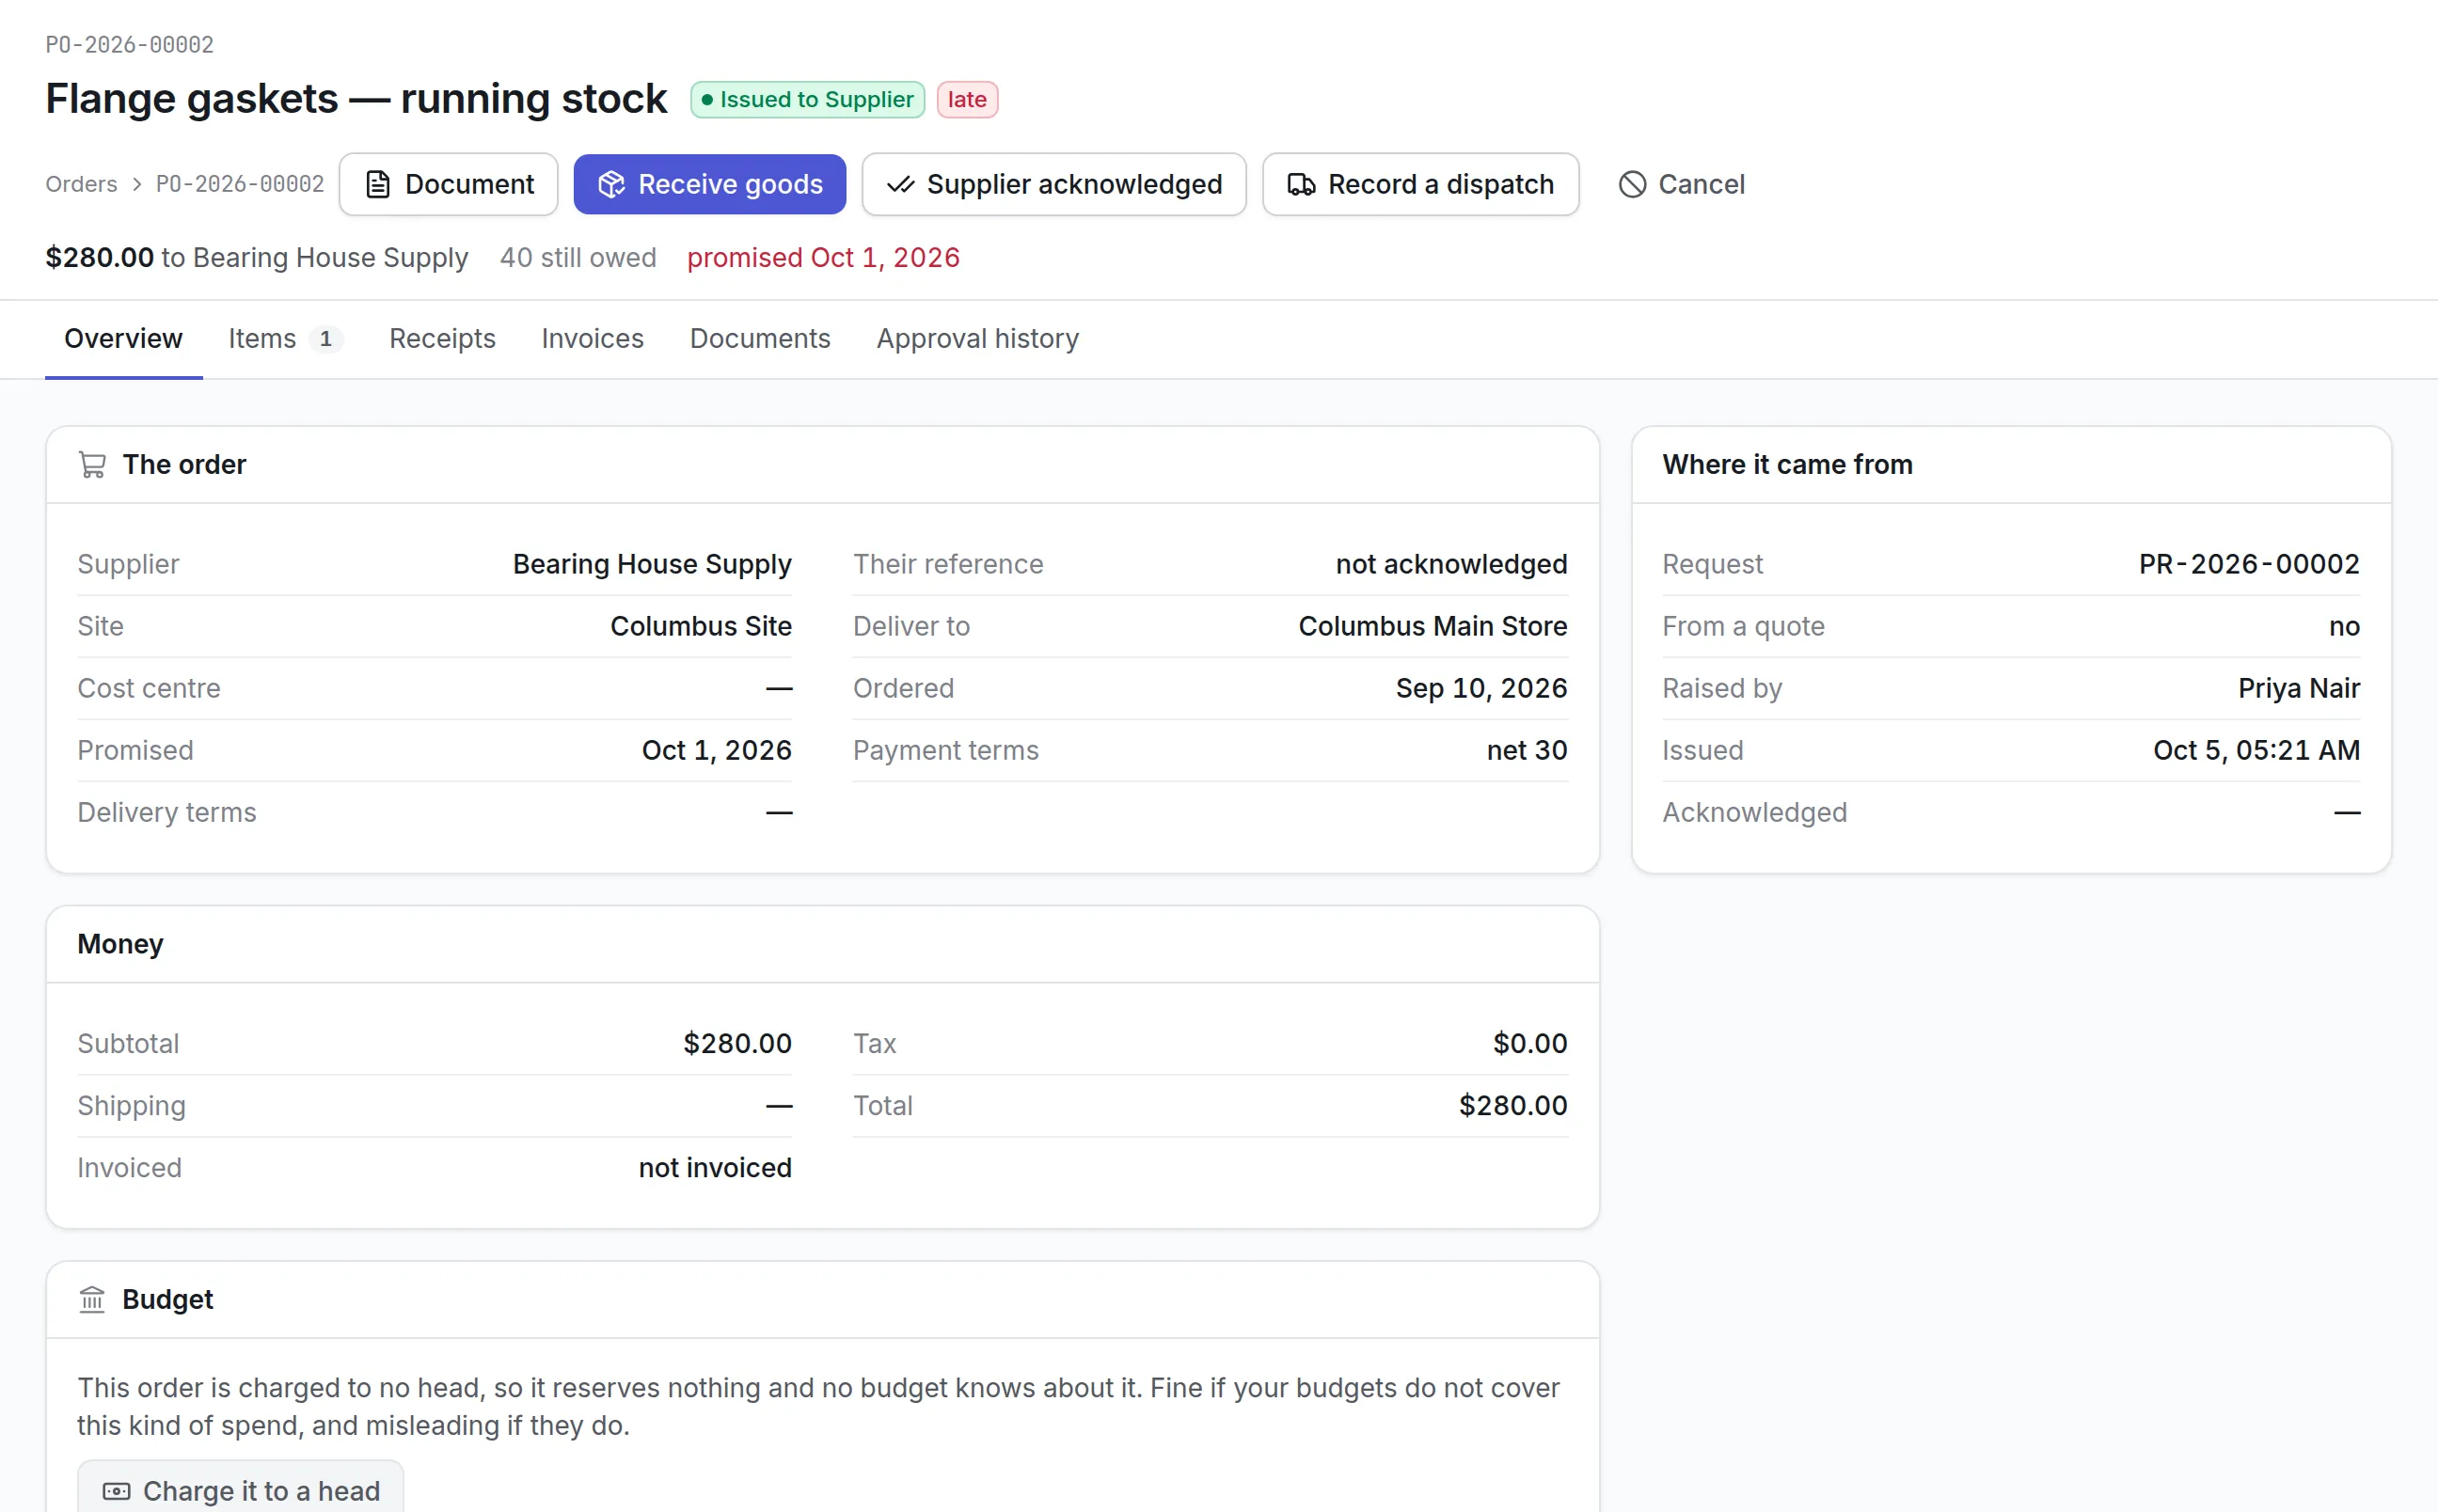The width and height of the screenshot is (2438, 1512).
Task: Click the red late badge
Action: click(x=967, y=100)
